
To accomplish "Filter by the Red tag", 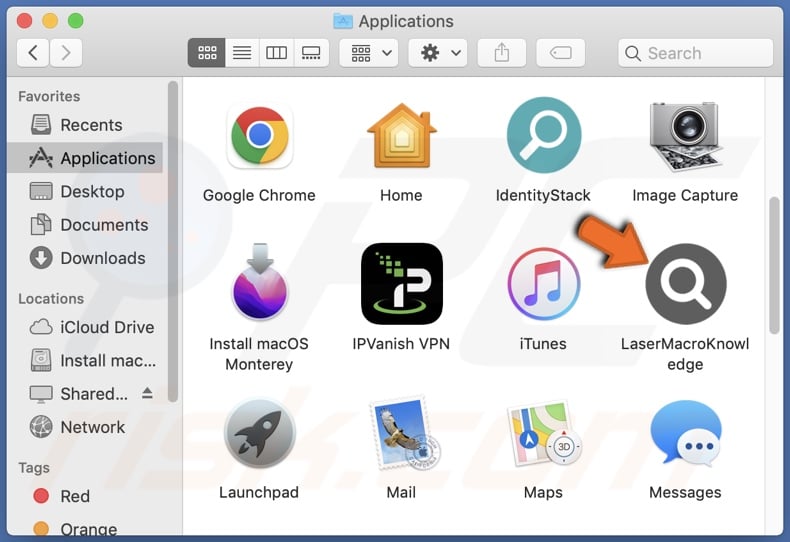I will (x=85, y=496).
